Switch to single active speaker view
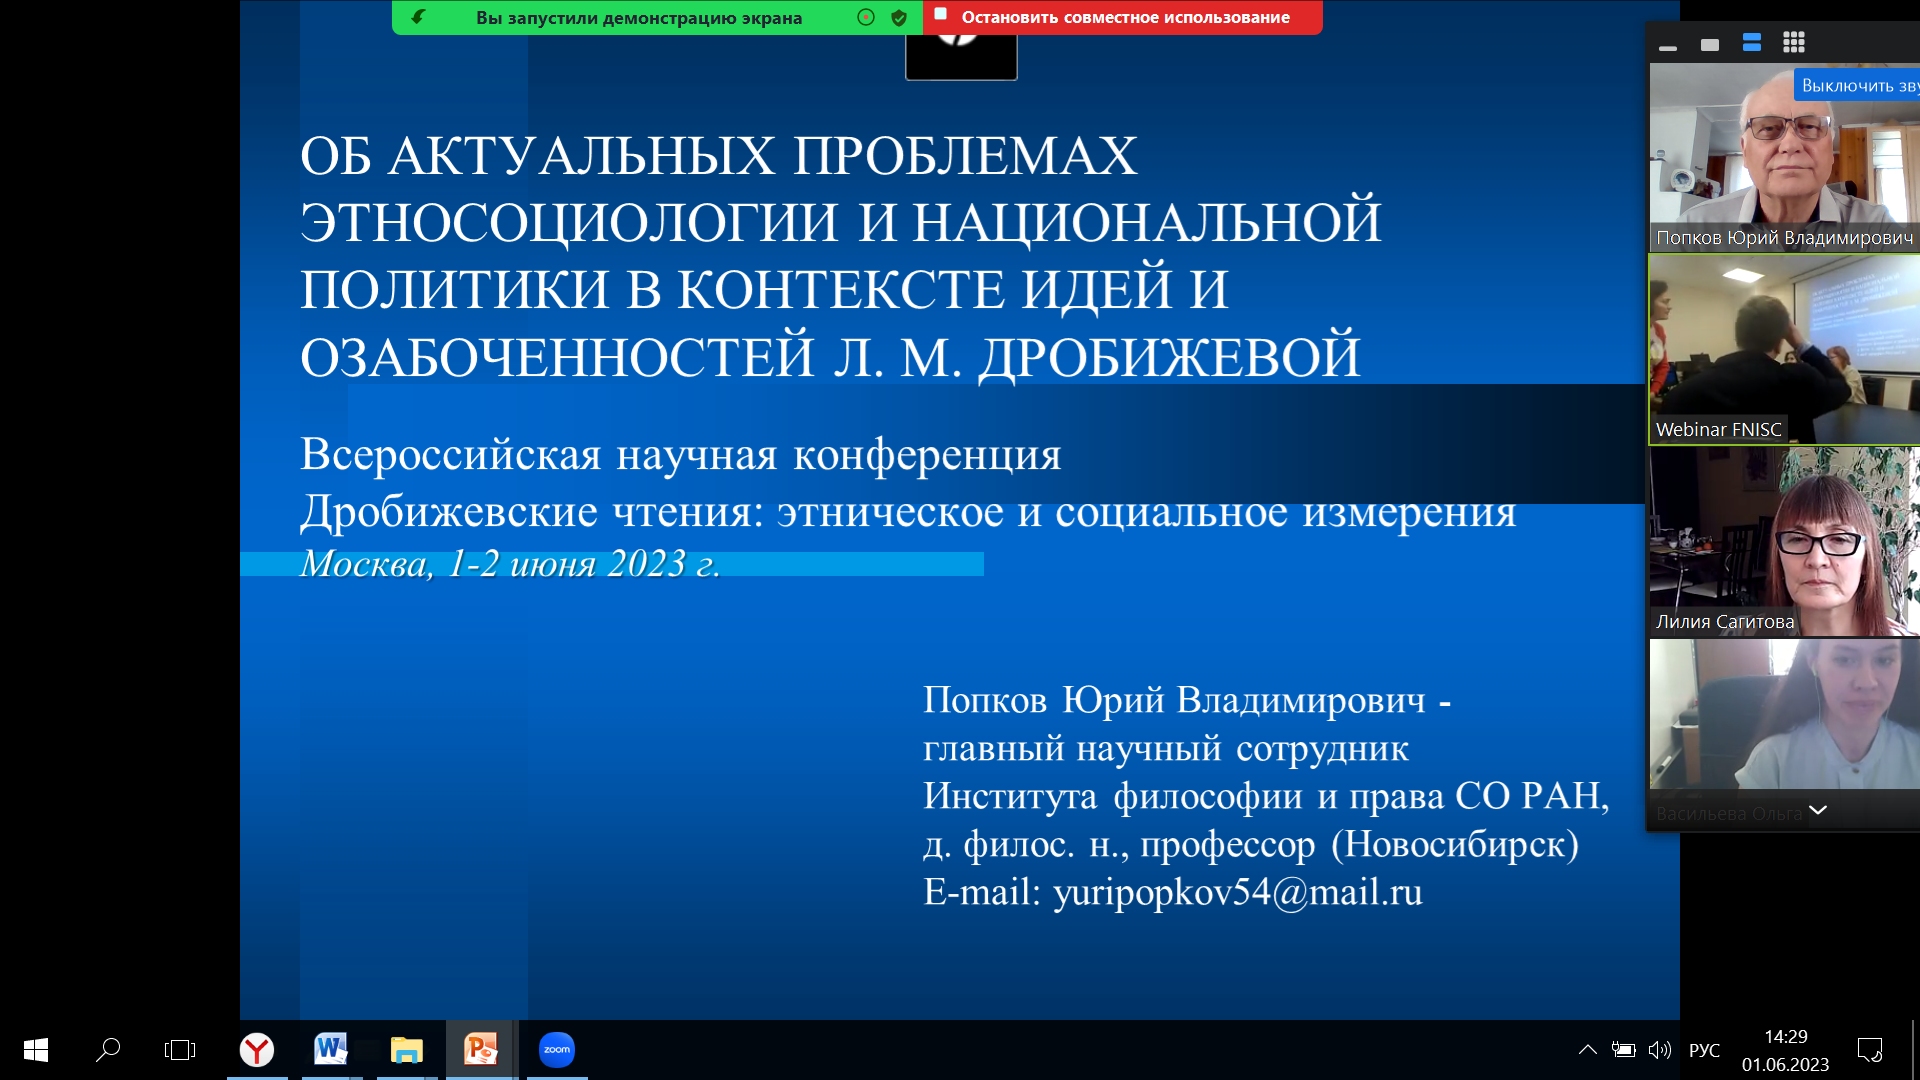Screen dimensions: 1920x1080 1709,45
